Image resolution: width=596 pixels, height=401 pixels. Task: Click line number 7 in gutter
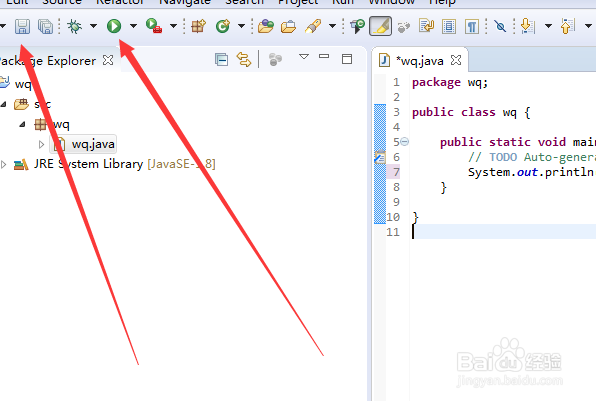(x=396, y=172)
